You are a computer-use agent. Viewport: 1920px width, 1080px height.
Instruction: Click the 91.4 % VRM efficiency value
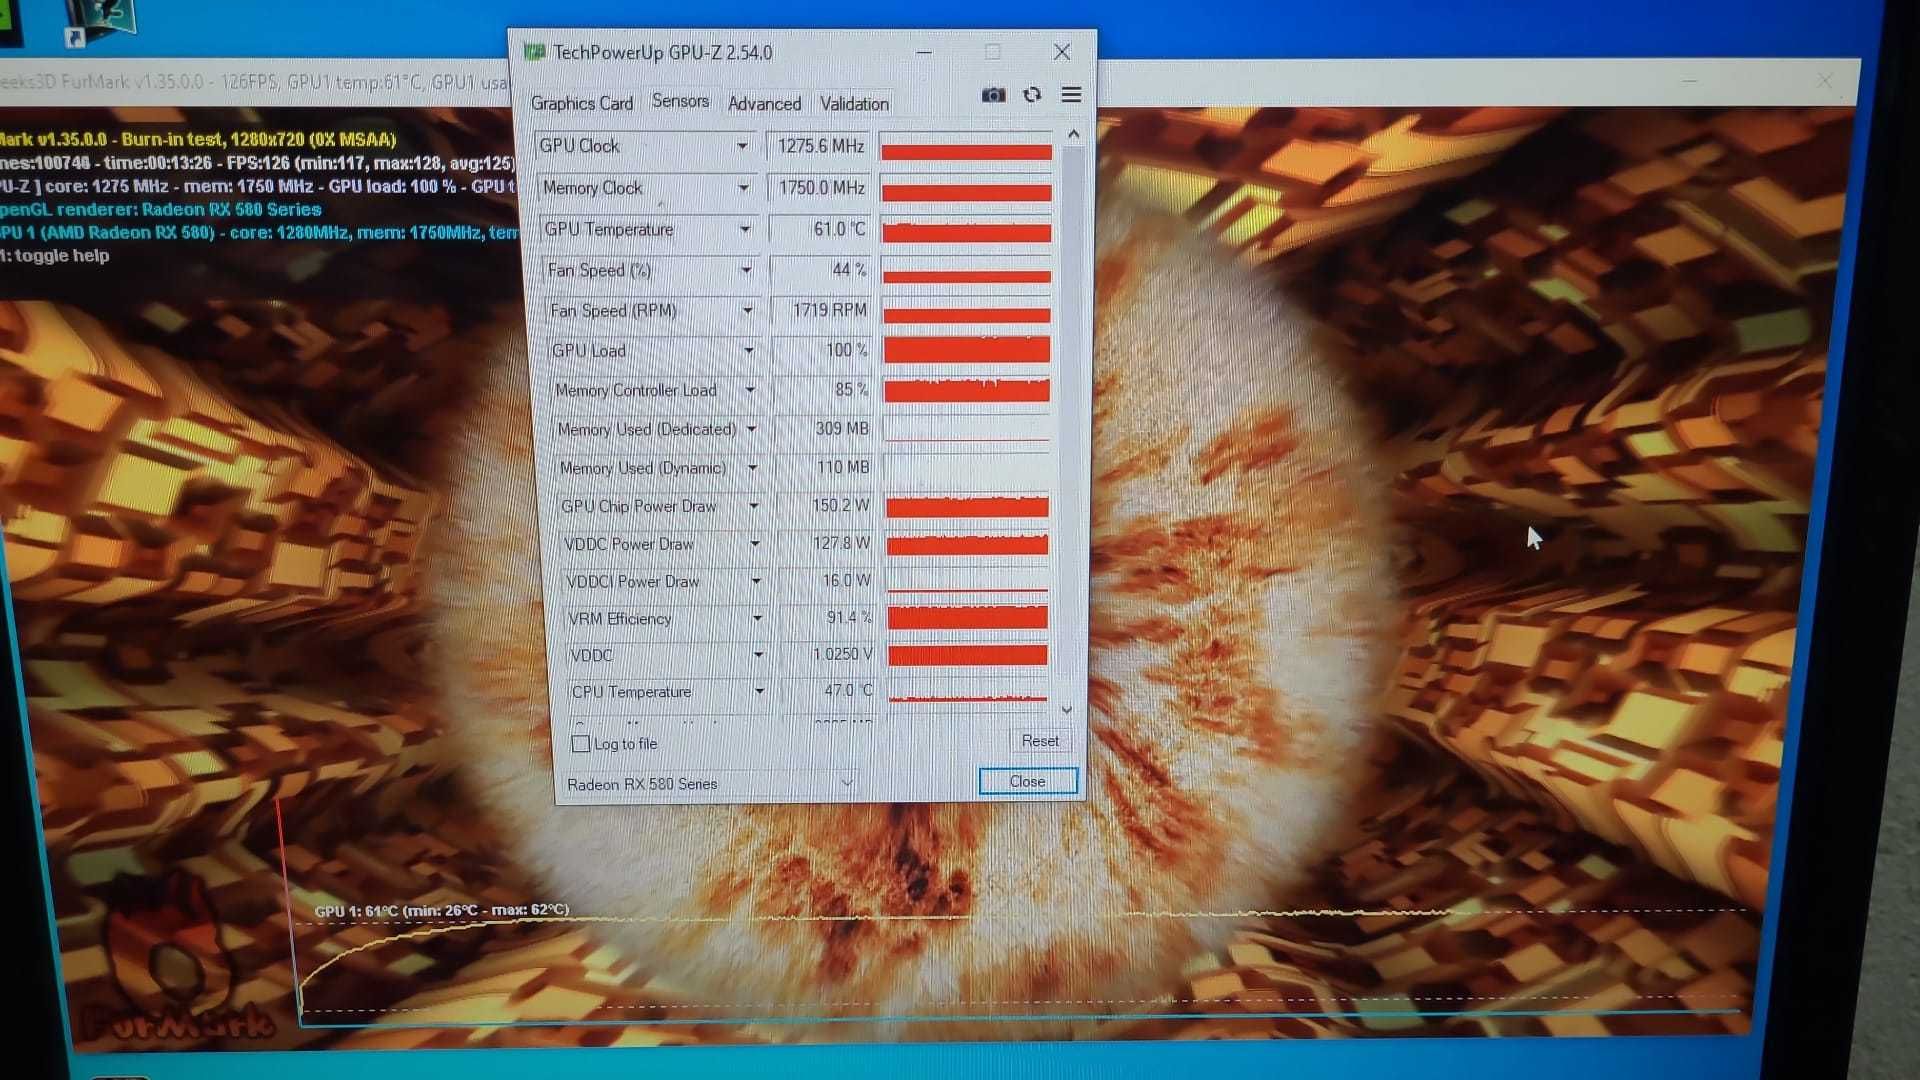848,618
